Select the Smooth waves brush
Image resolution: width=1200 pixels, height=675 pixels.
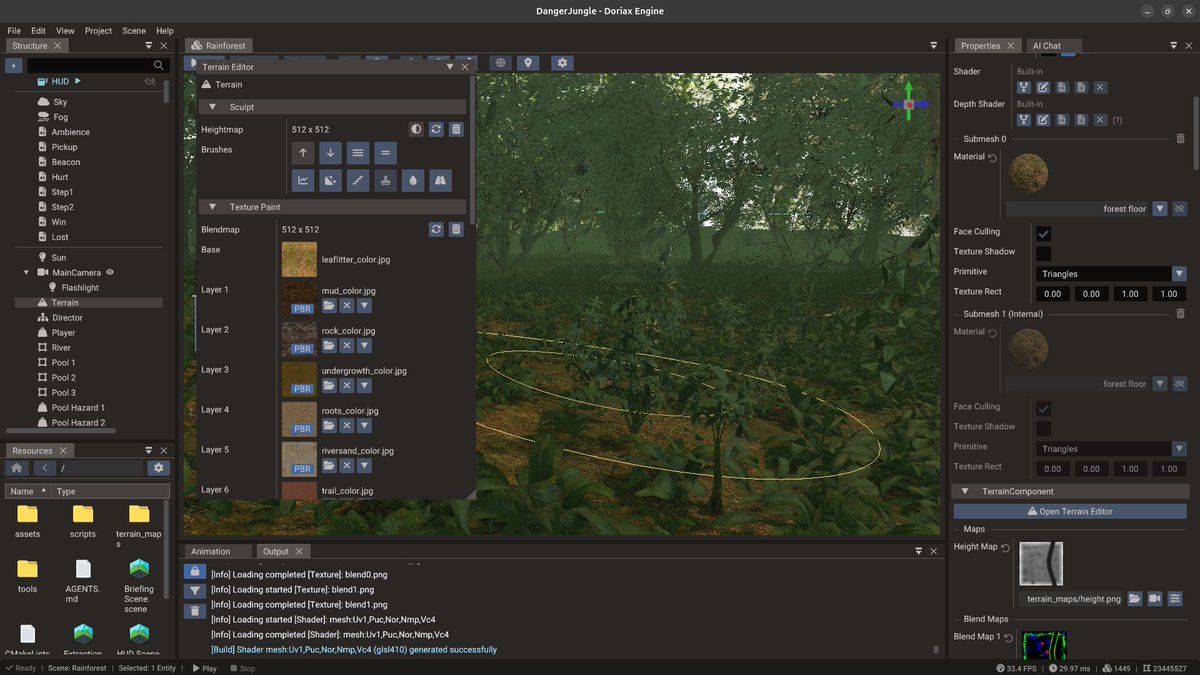pyautogui.click(x=358, y=153)
